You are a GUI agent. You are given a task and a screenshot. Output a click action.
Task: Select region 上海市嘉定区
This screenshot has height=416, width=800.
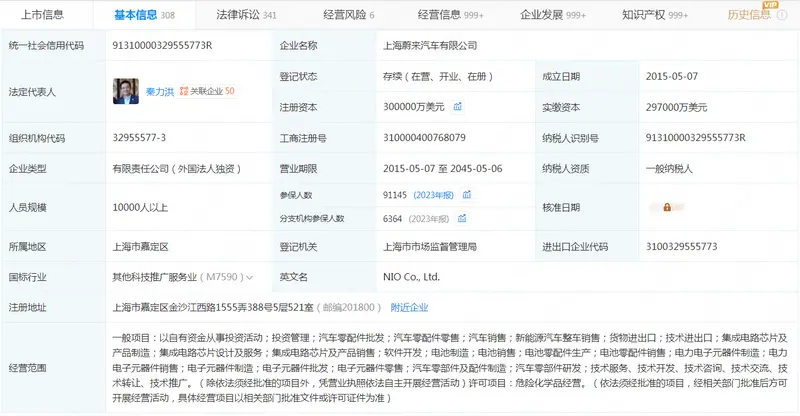[140, 247]
